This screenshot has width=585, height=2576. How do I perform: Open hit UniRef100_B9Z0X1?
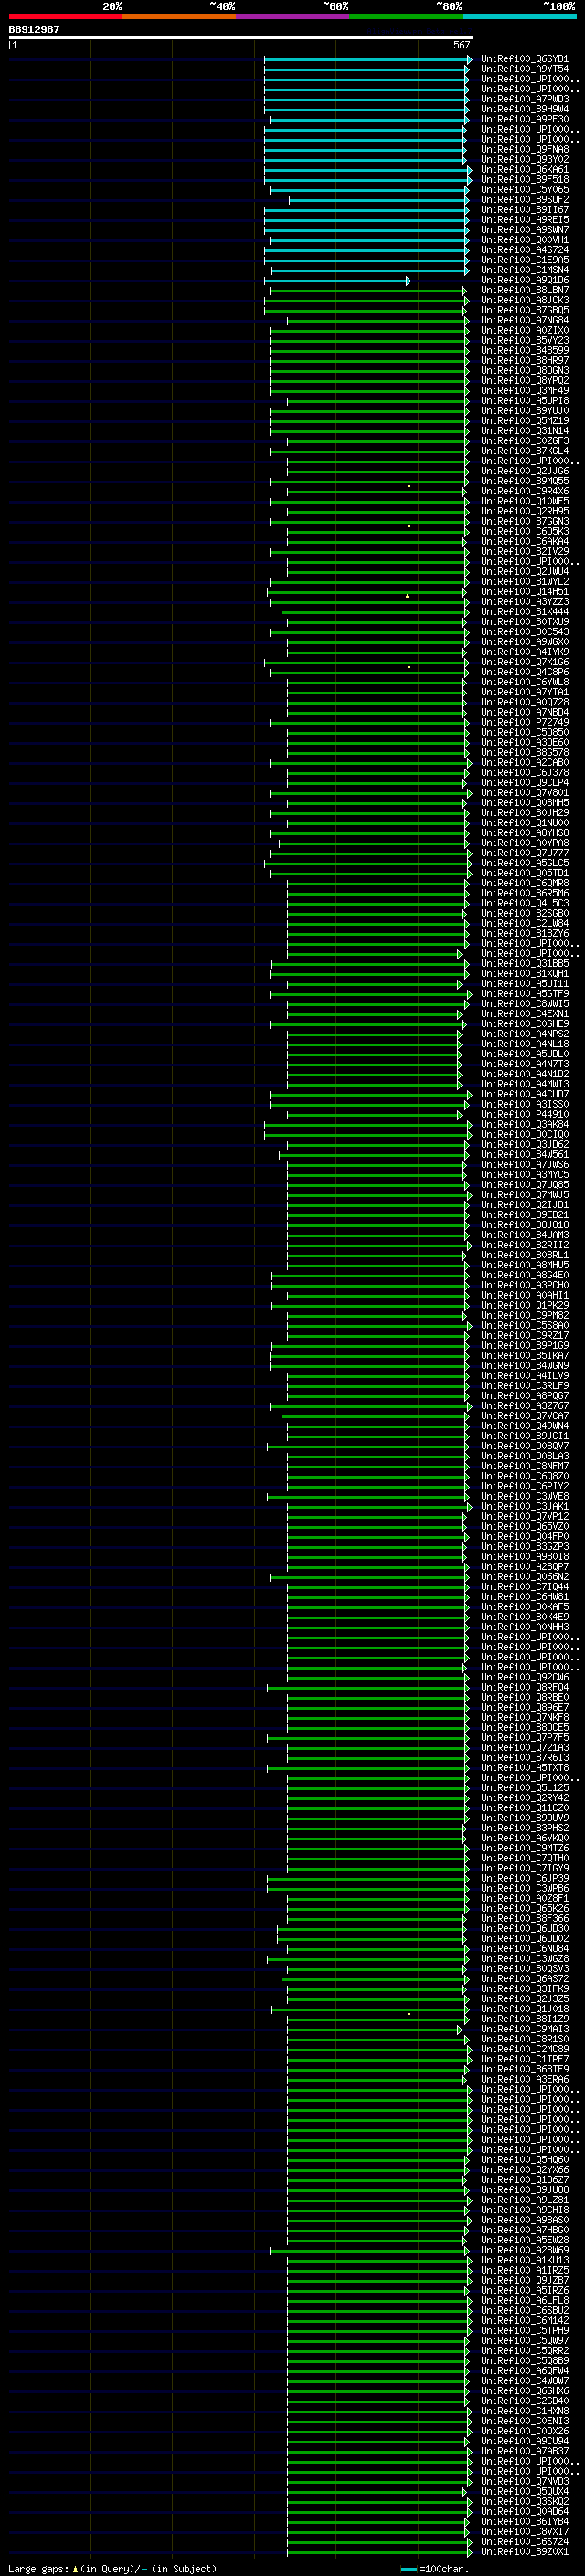[524, 2551]
